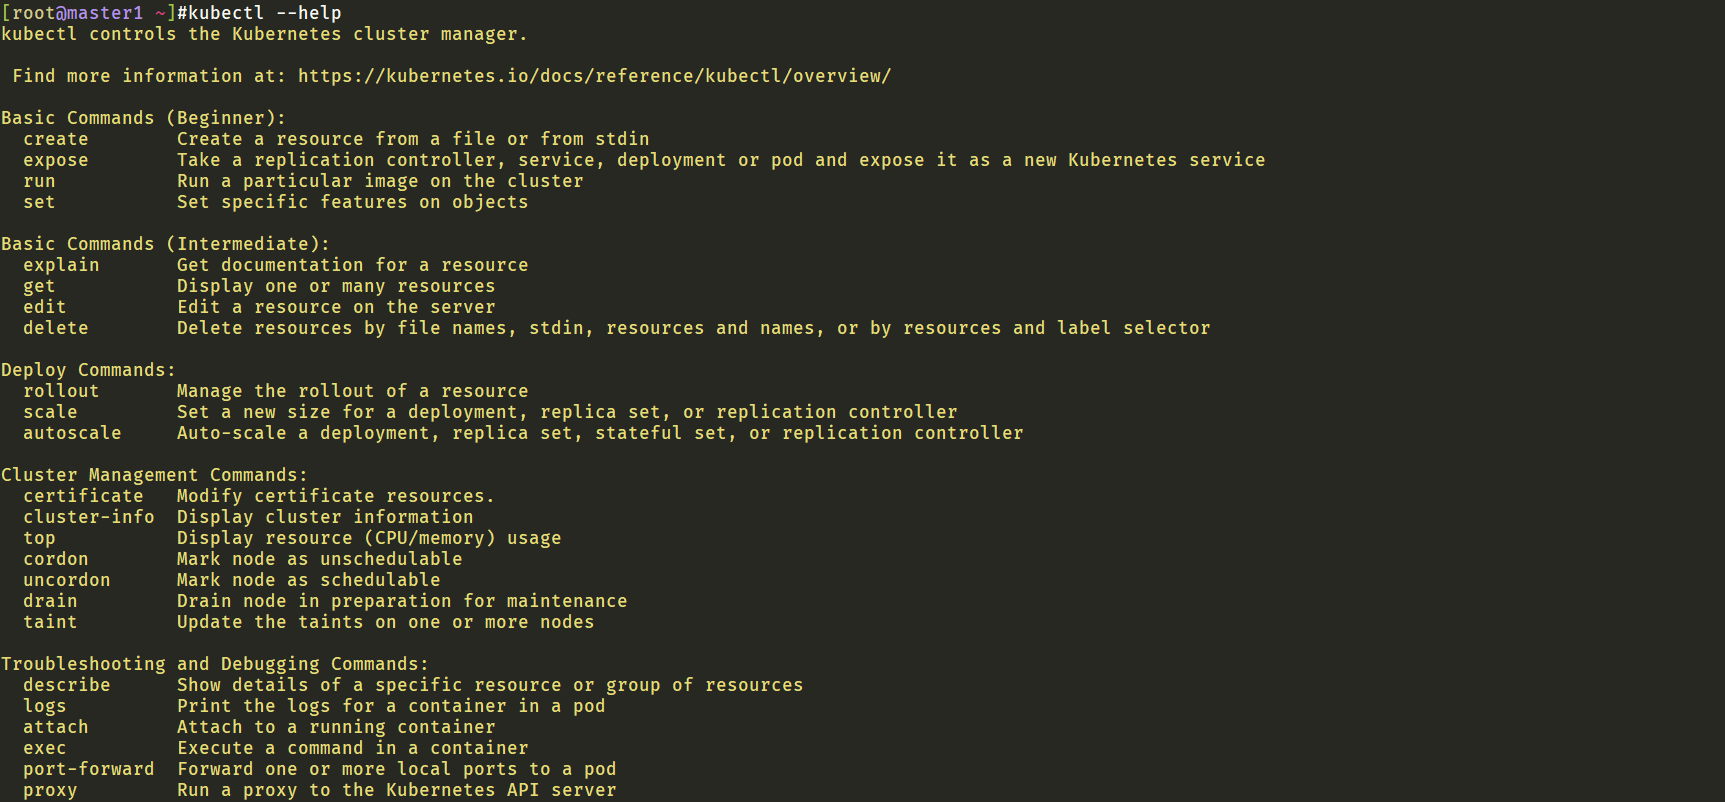Click the 'cluster-info' command name
The width and height of the screenshot is (1725, 802).
(x=89, y=517)
